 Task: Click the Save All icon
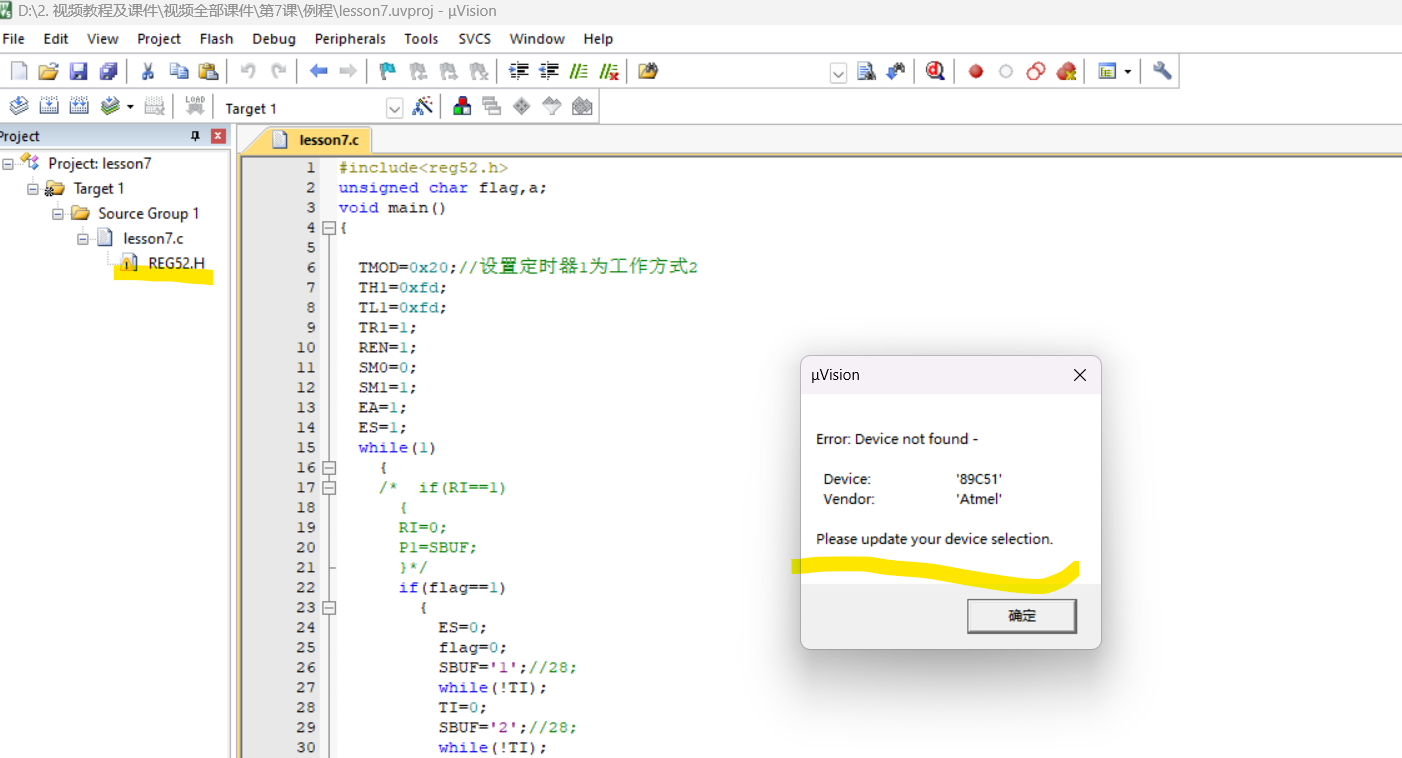coord(108,71)
